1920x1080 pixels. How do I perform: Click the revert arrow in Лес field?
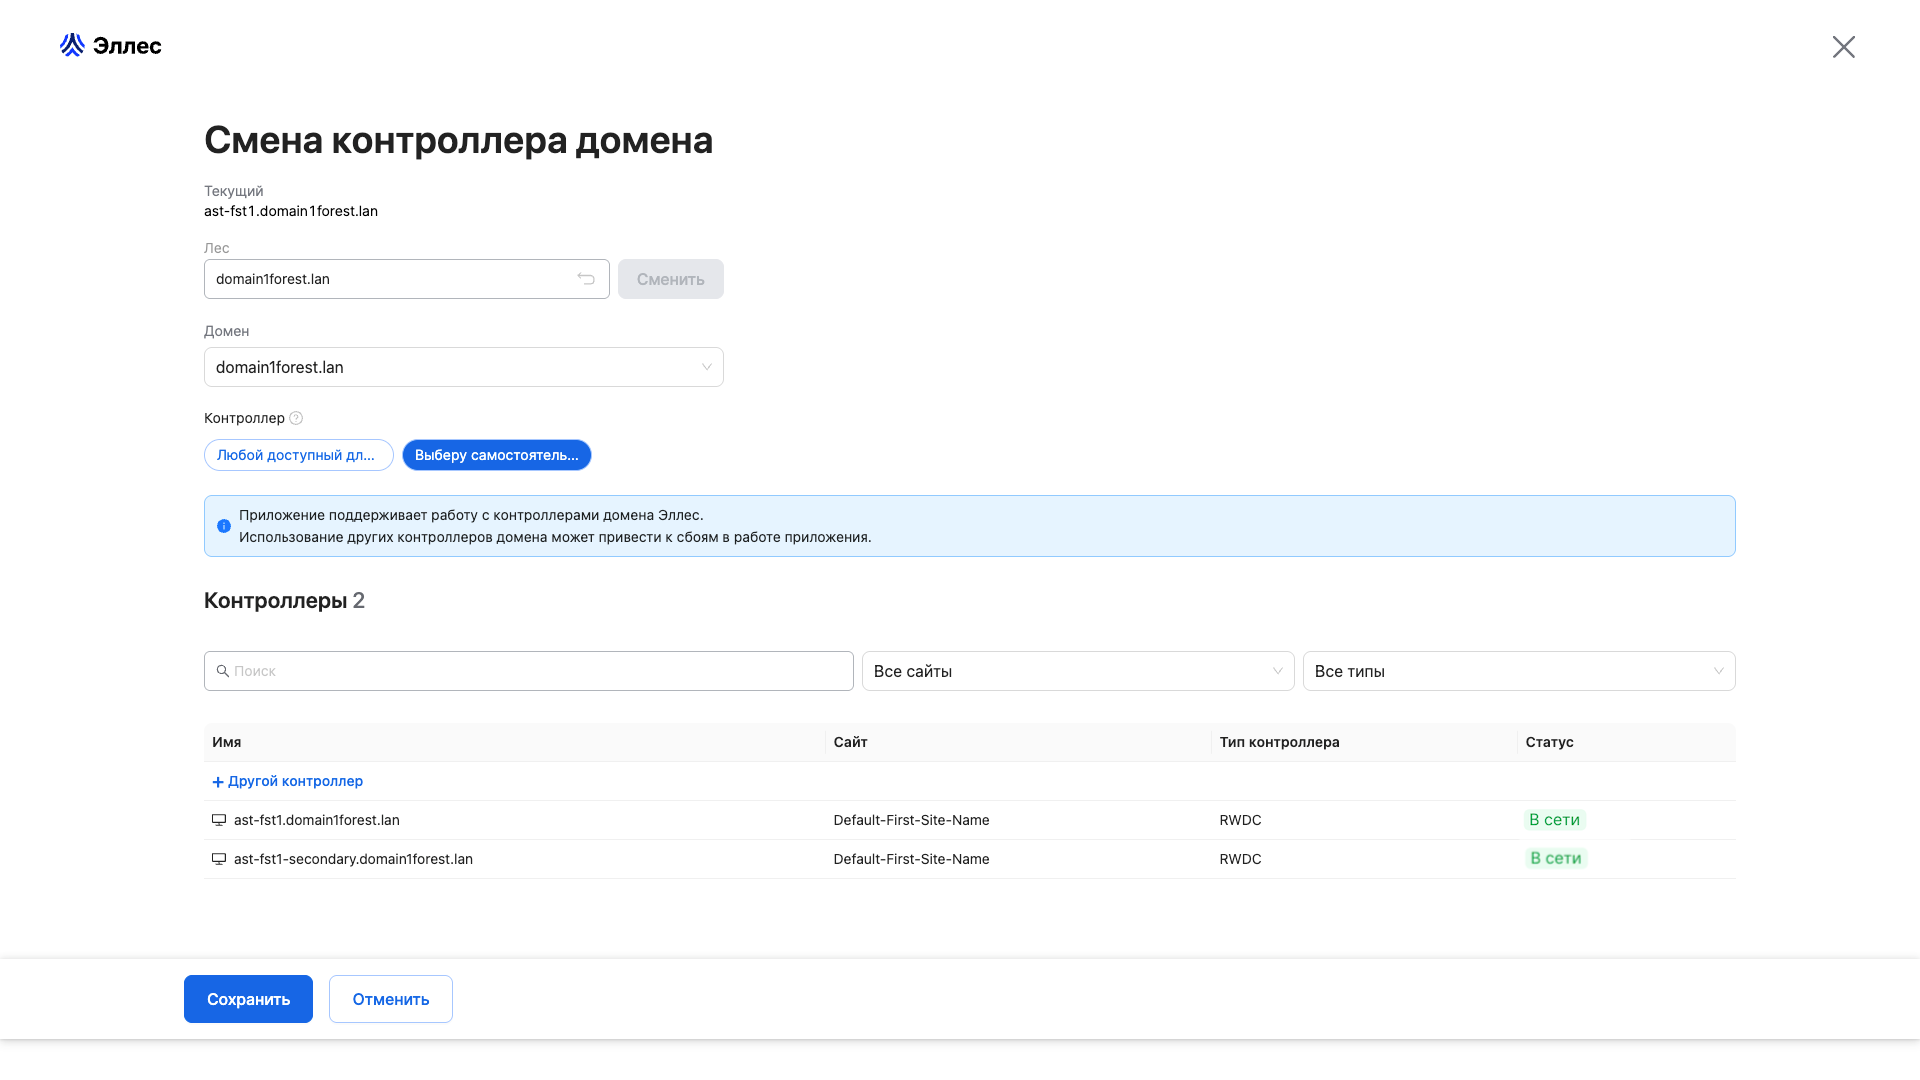pos(586,279)
